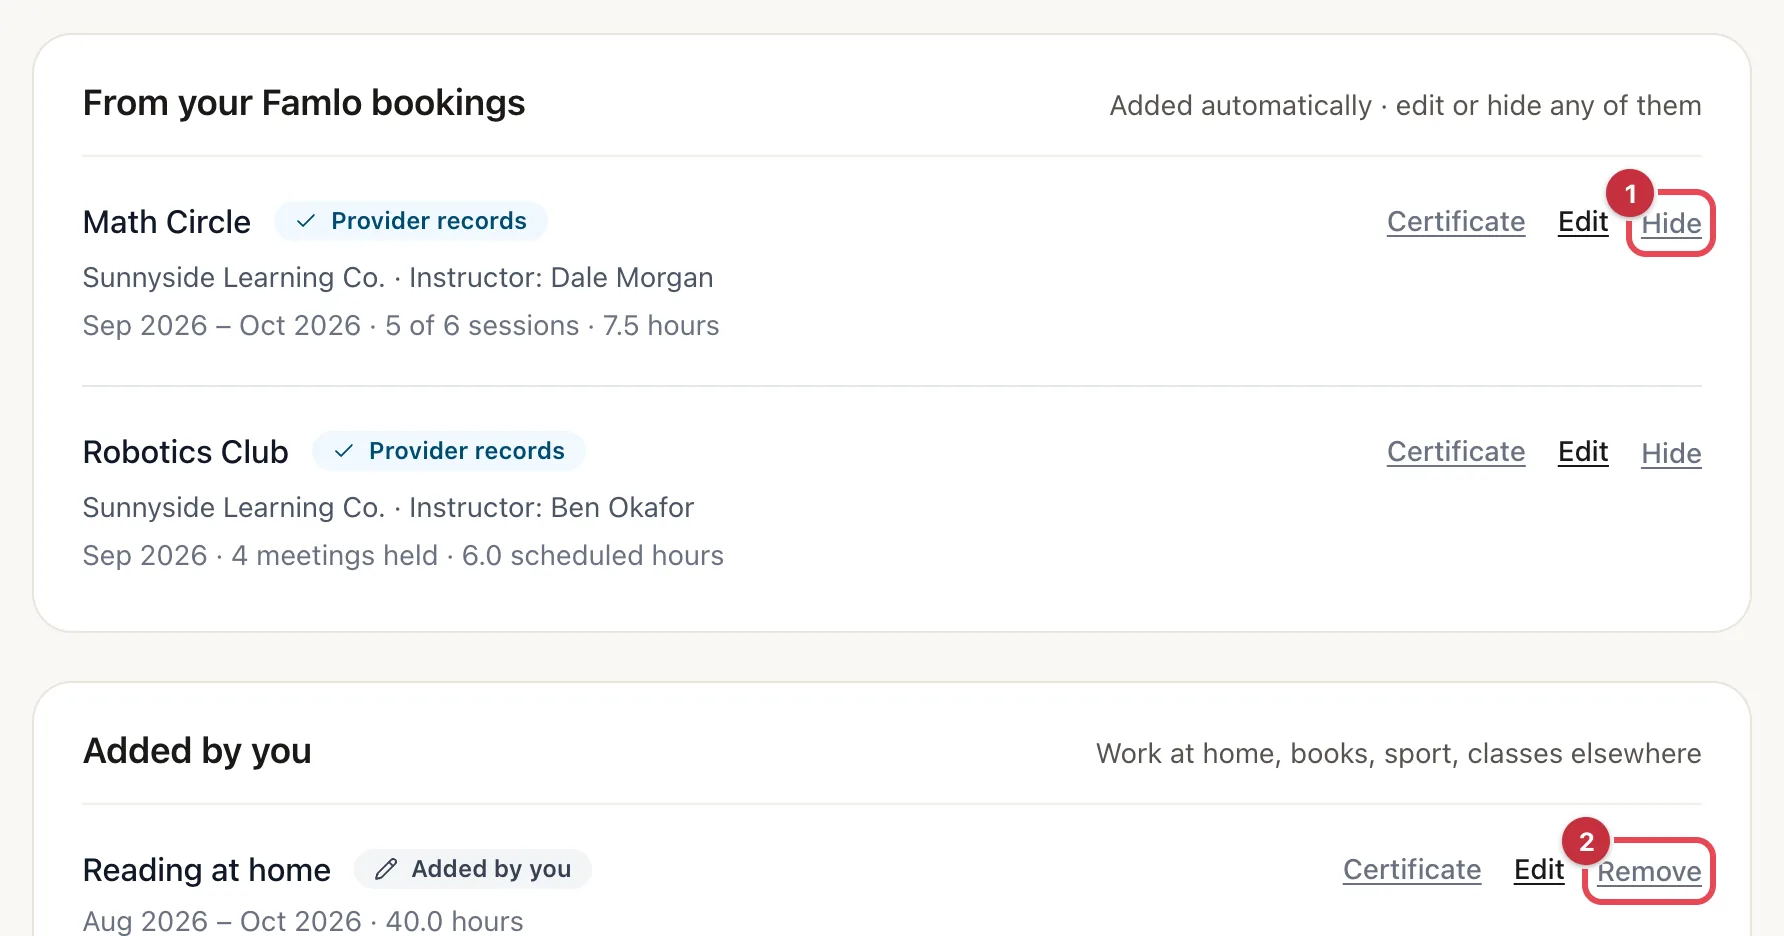Open Certificate link for Math Circle

click(1456, 222)
